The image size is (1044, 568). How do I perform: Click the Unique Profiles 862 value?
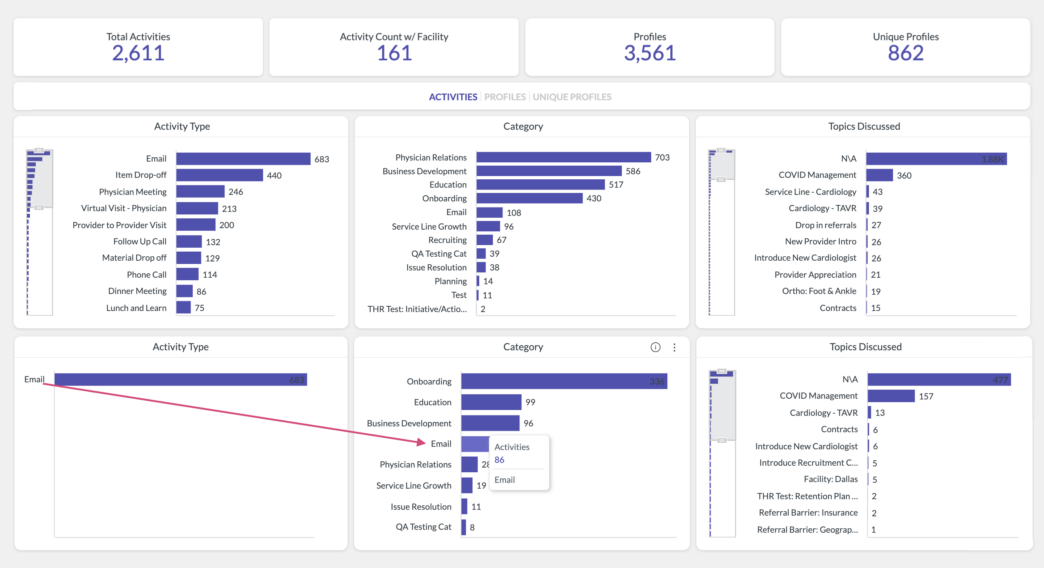point(905,54)
